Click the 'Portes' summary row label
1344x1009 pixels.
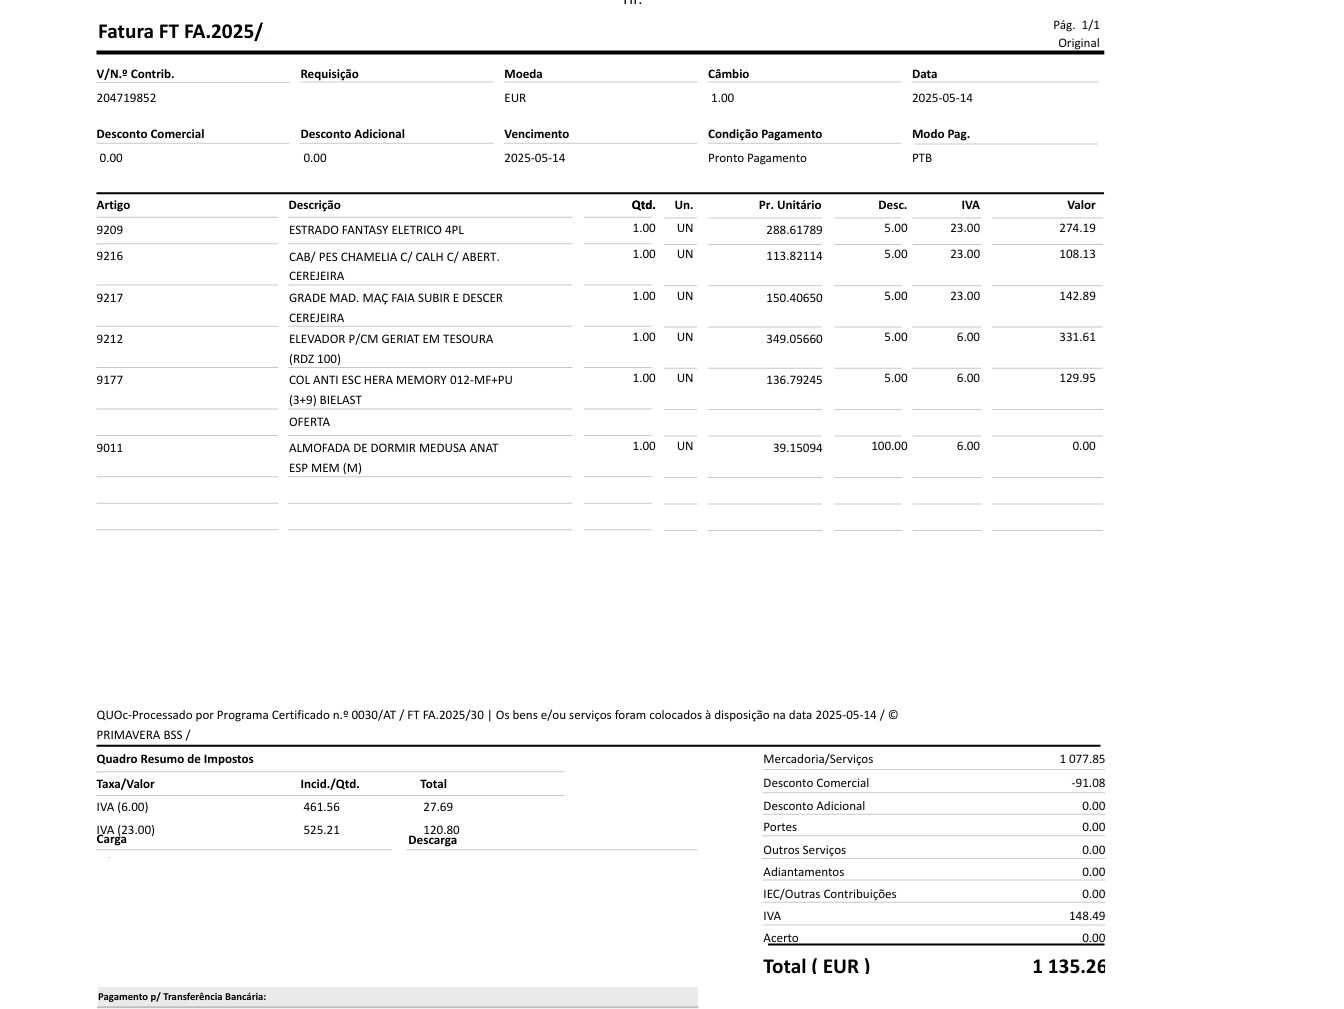[x=780, y=827]
